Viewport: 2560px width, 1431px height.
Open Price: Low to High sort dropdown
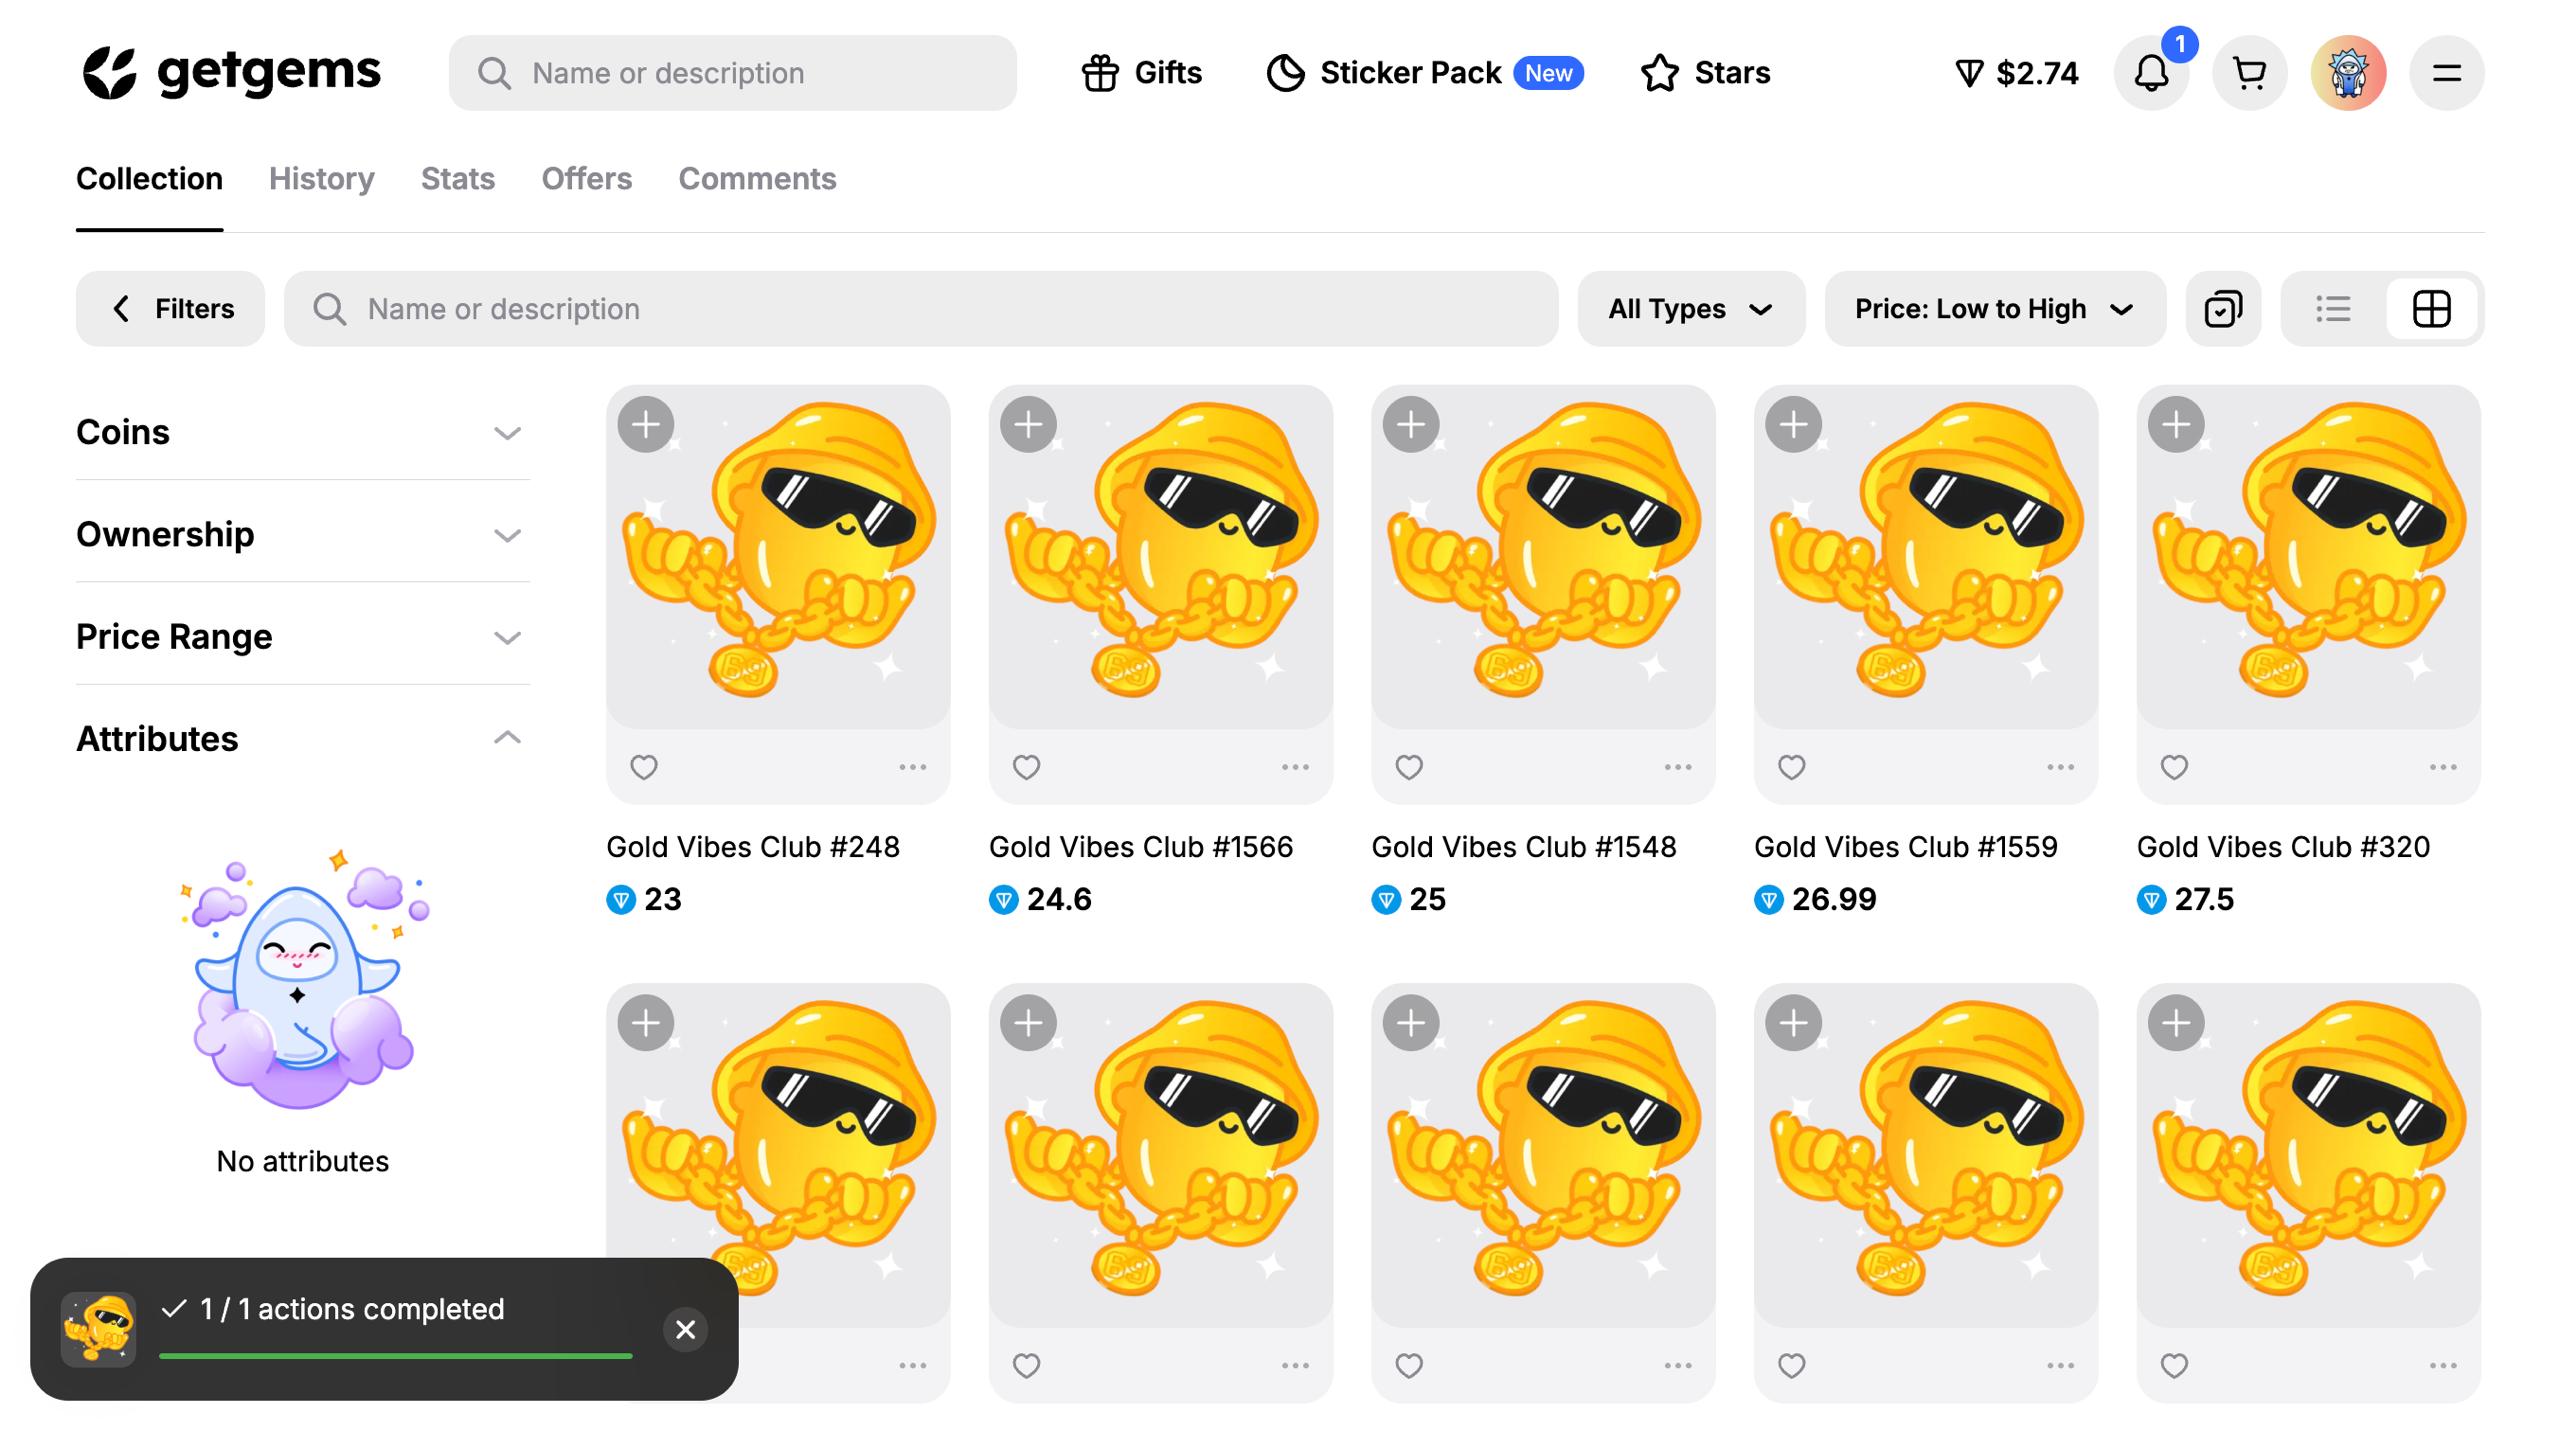[1994, 309]
